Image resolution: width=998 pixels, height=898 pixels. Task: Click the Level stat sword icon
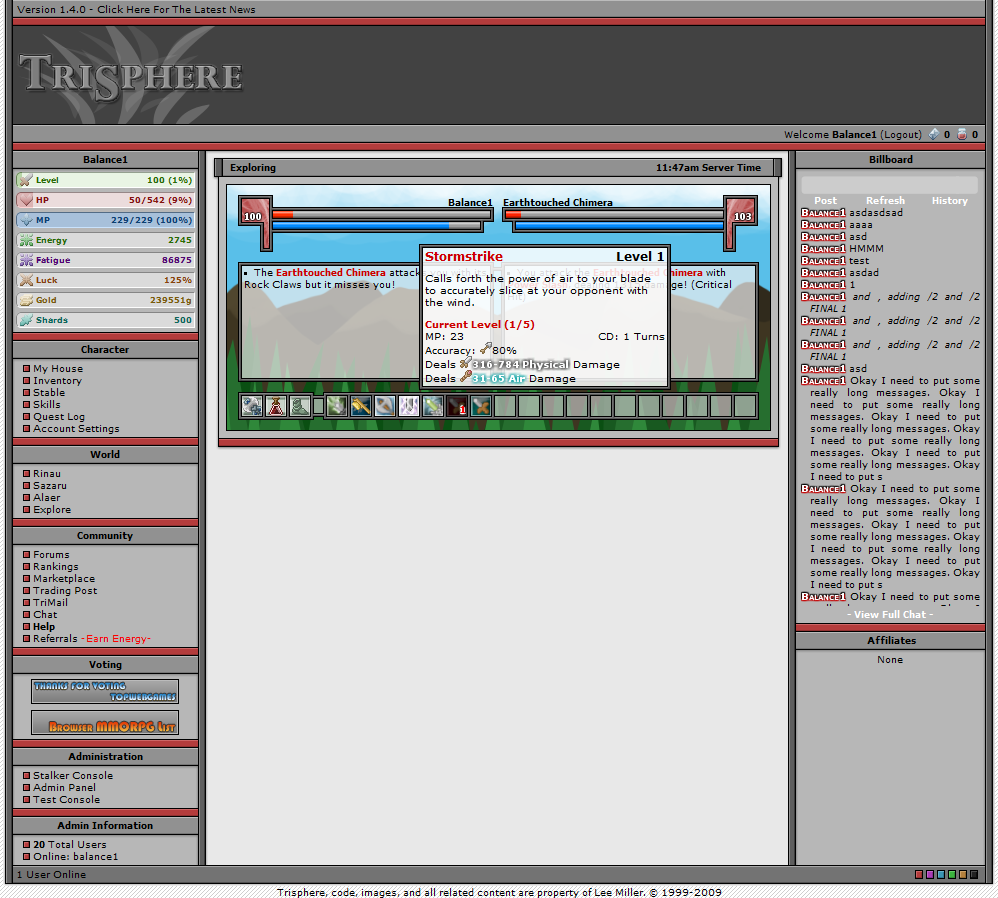click(25, 180)
